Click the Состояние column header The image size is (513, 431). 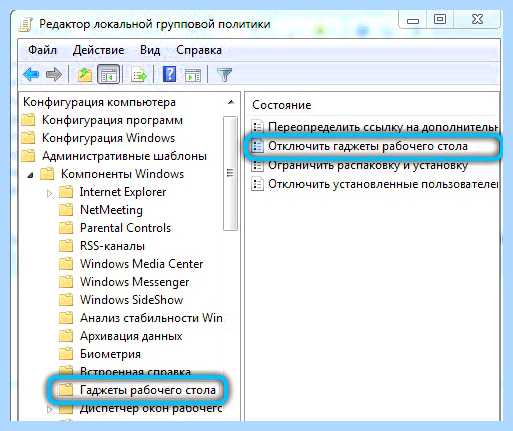[x=282, y=105]
